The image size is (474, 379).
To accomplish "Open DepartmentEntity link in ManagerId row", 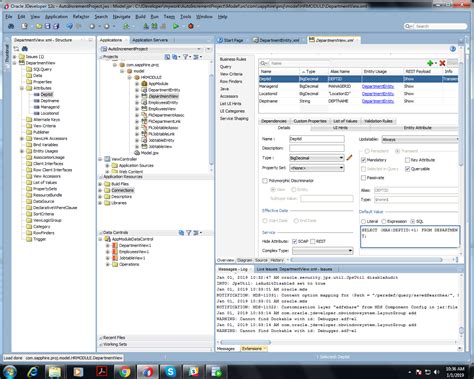I will pyautogui.click(x=378, y=86).
